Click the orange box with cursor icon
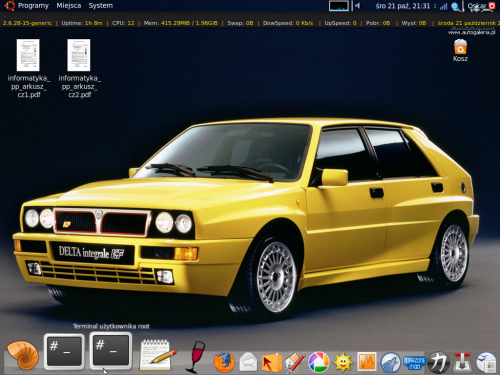The image size is (500, 375). coord(271,362)
